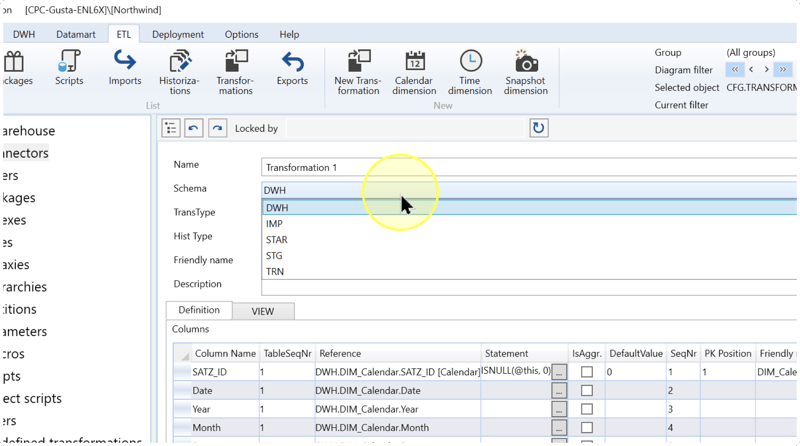800x446 pixels.
Task: Select the Hierarchies tree item
Action: tap(24, 287)
